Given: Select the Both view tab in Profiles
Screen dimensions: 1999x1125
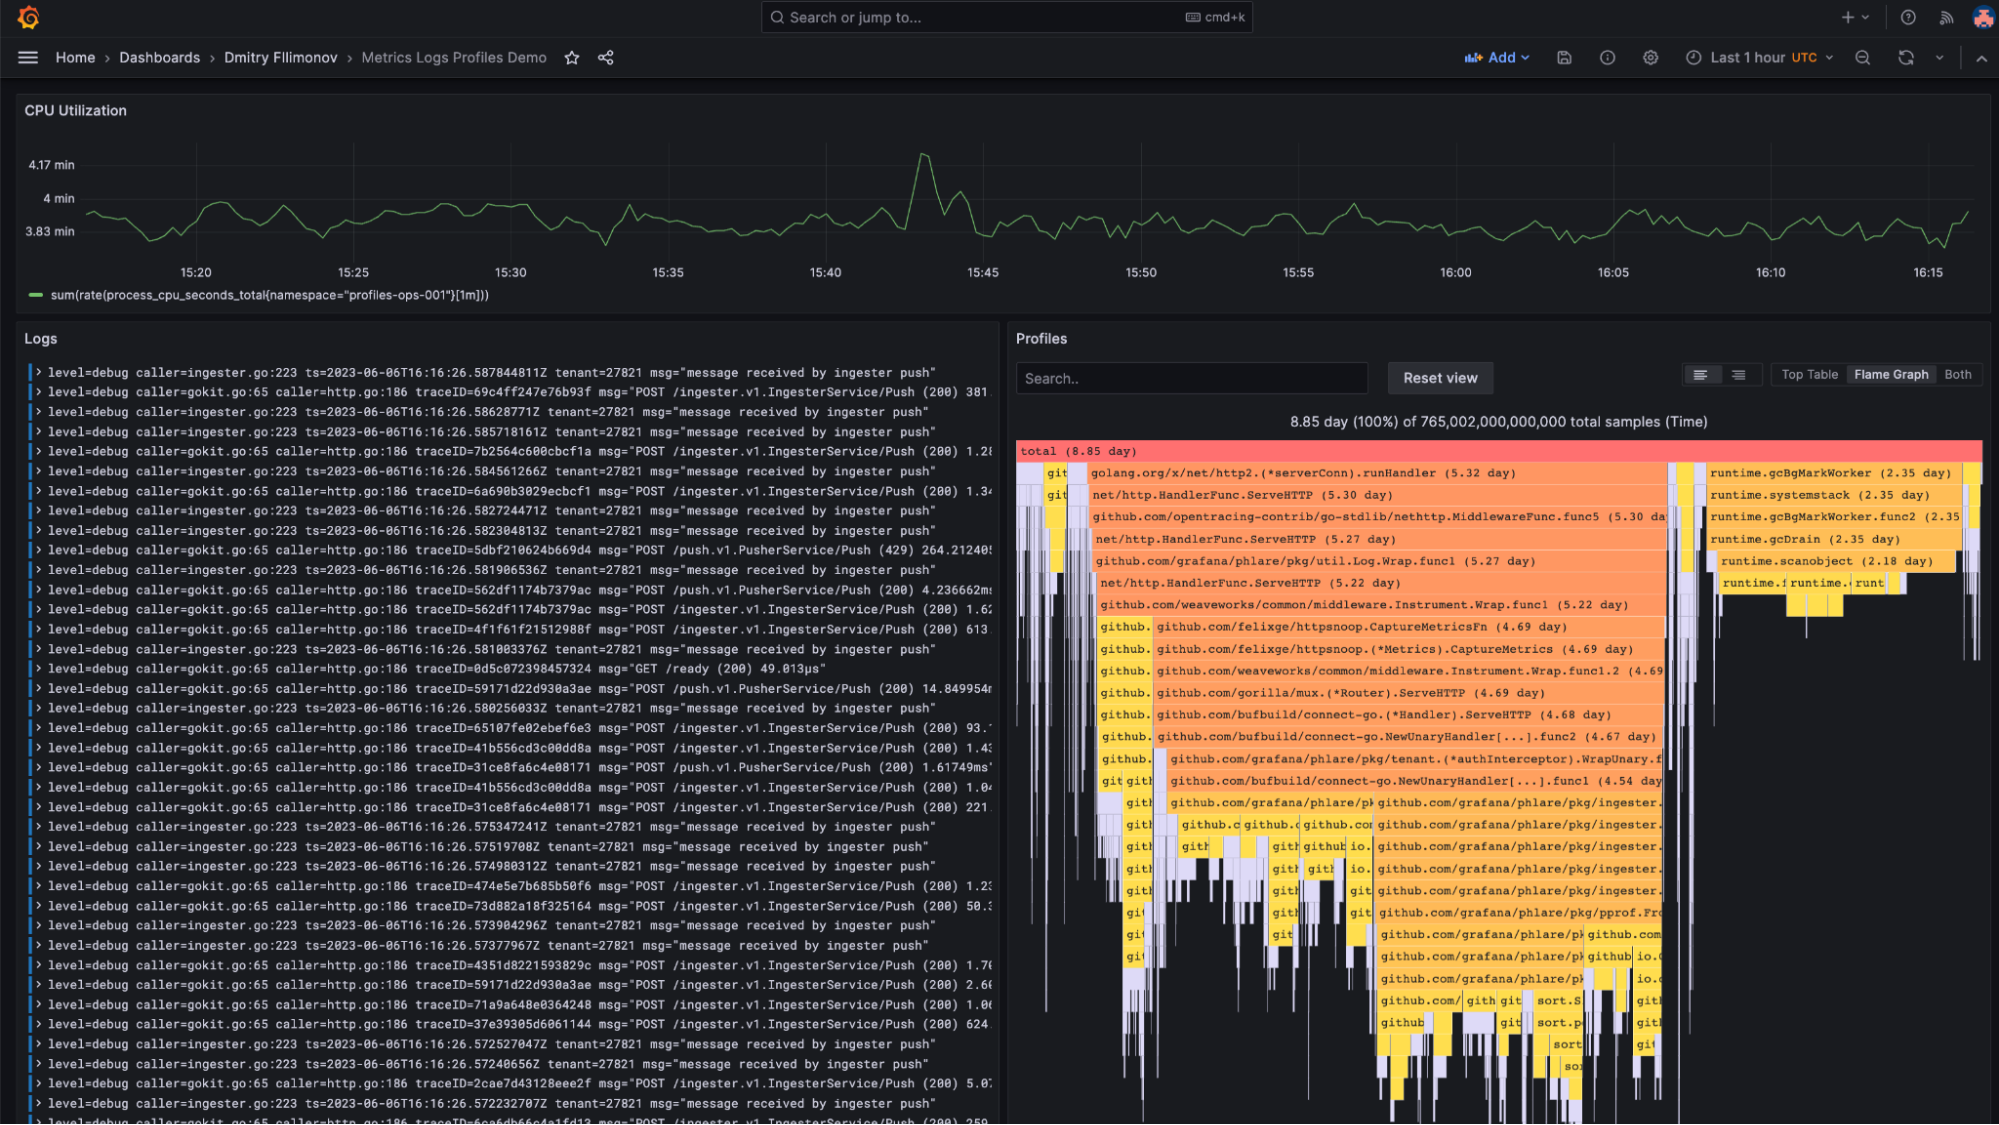Looking at the screenshot, I should click(x=1958, y=374).
